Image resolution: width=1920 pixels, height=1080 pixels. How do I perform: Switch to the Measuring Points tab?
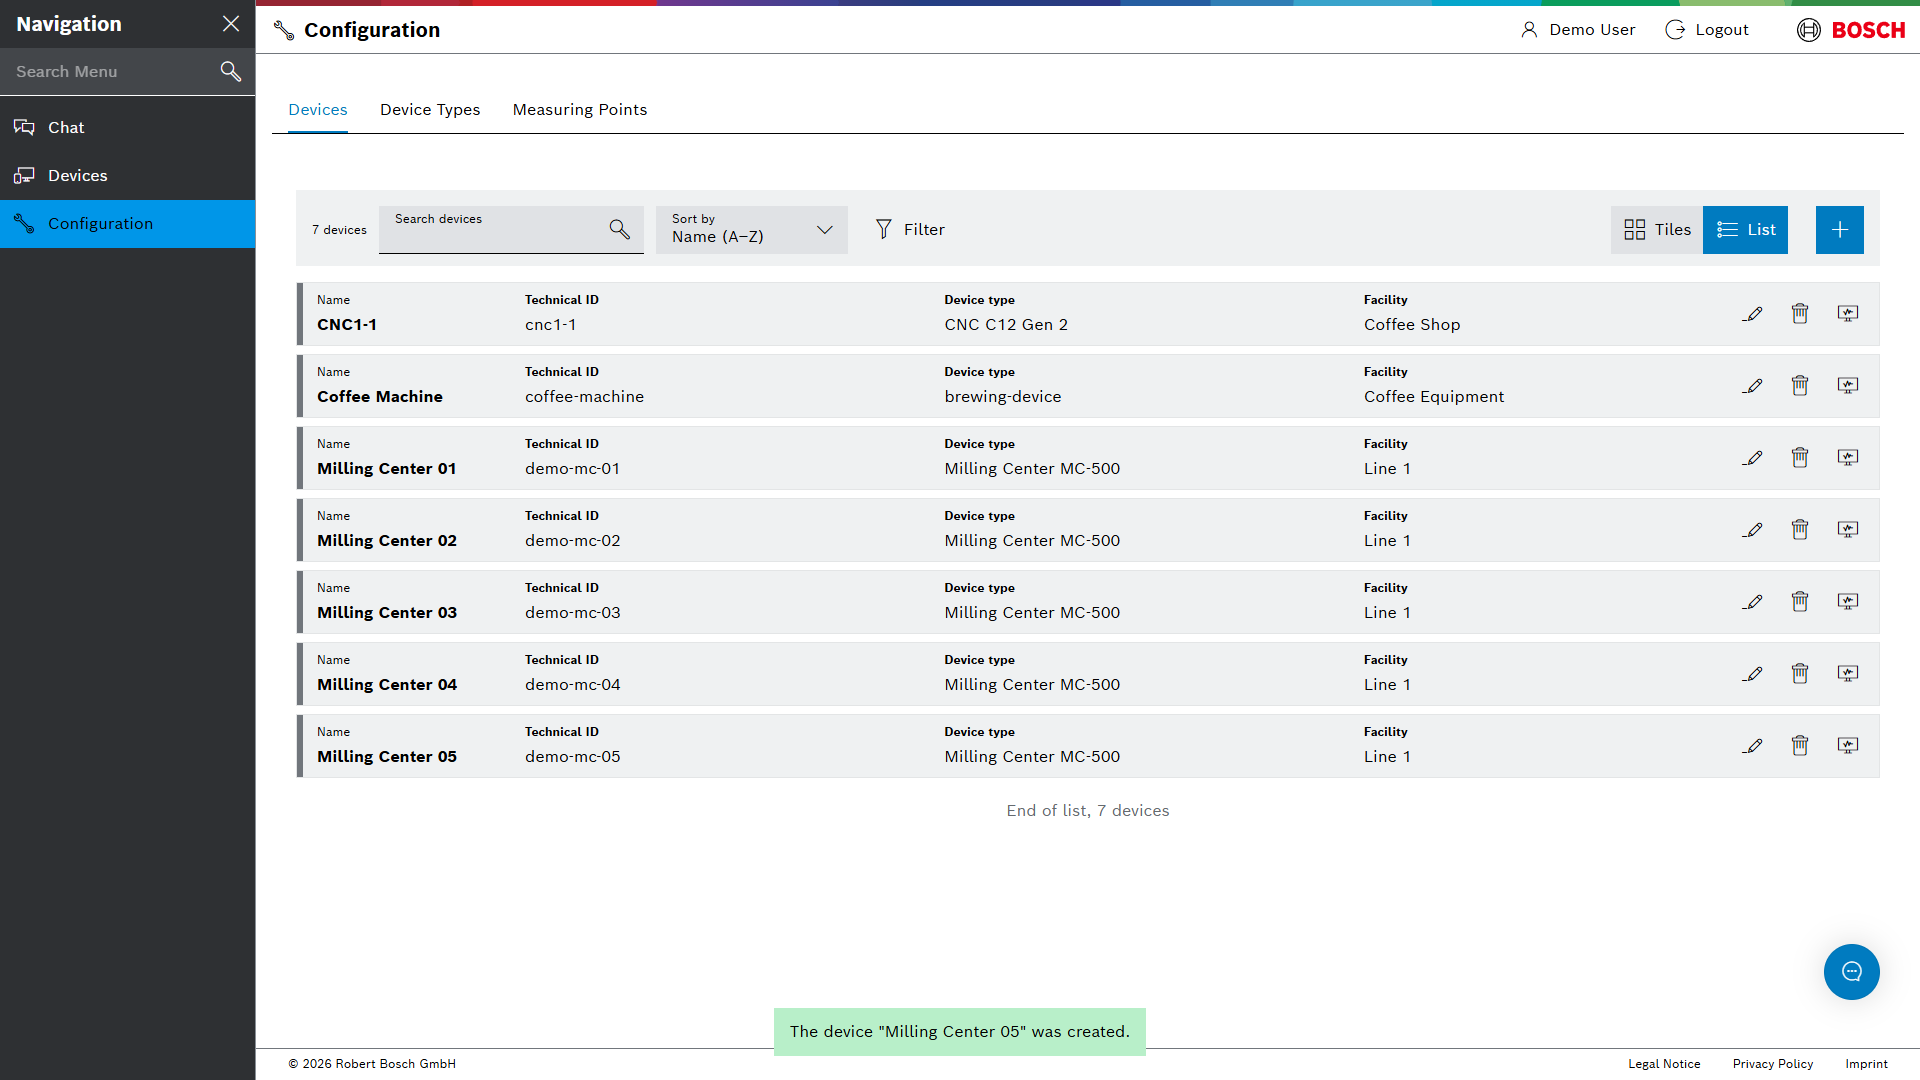(580, 110)
